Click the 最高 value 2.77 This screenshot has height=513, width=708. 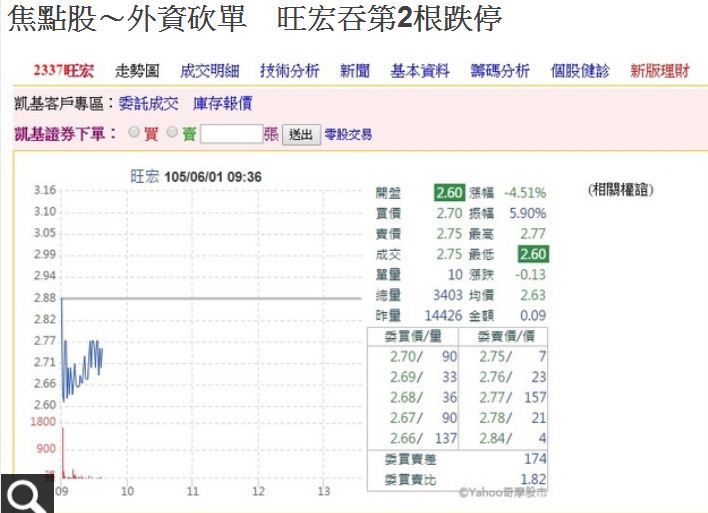tap(533, 233)
